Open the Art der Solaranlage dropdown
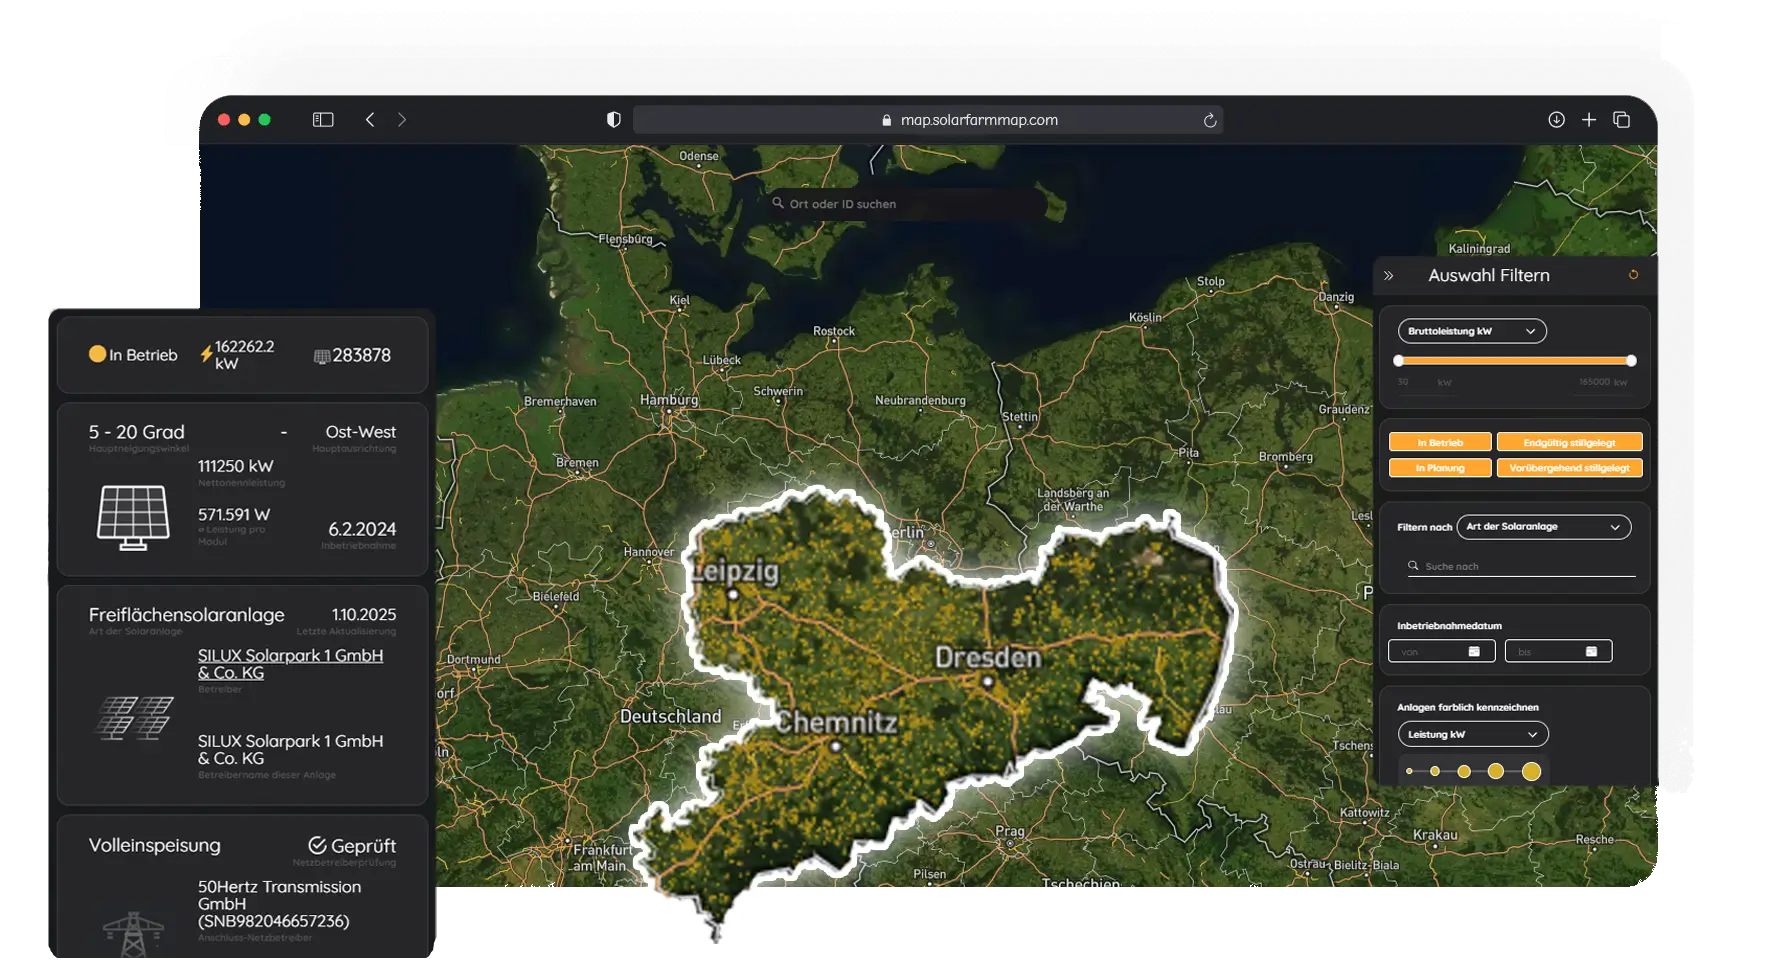 1543,527
